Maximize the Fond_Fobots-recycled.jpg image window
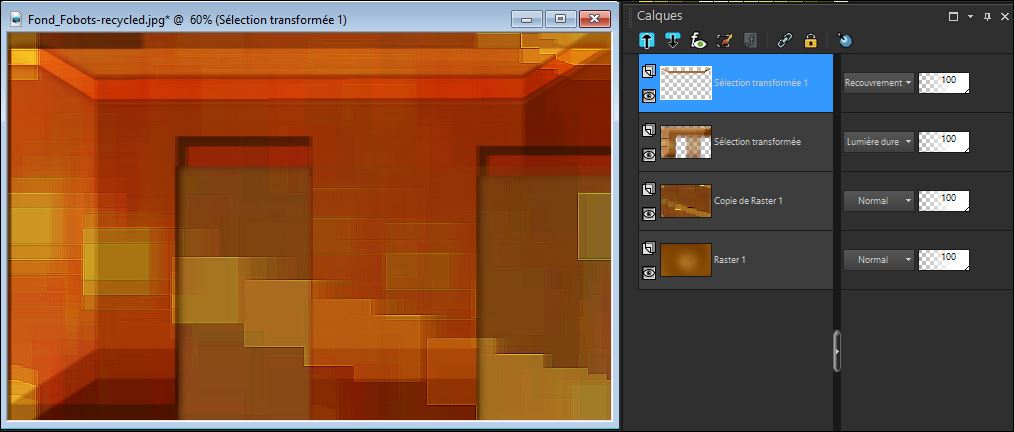 (x=560, y=19)
